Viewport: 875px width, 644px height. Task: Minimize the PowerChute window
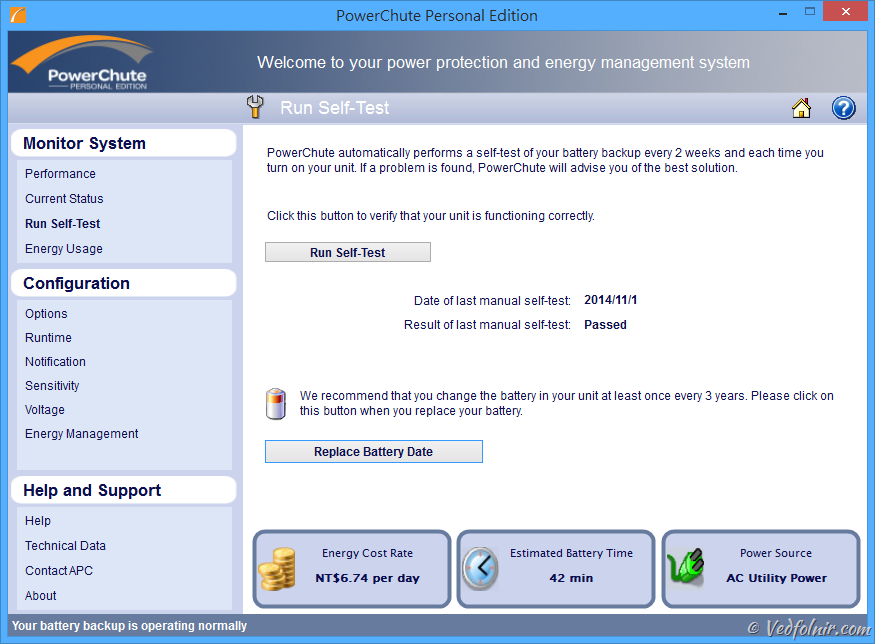783,12
